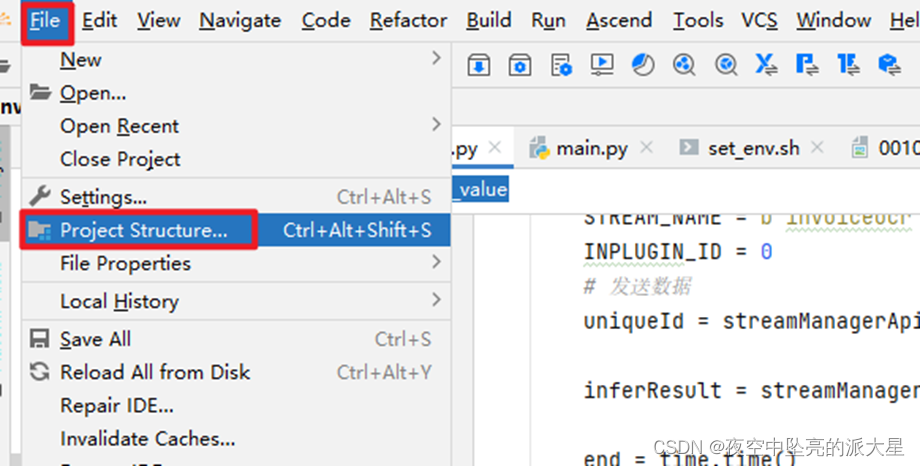Screen dimensions: 920x466
Task: Click the refresh icon beside Reload All from Disk
Action: click(x=40, y=372)
